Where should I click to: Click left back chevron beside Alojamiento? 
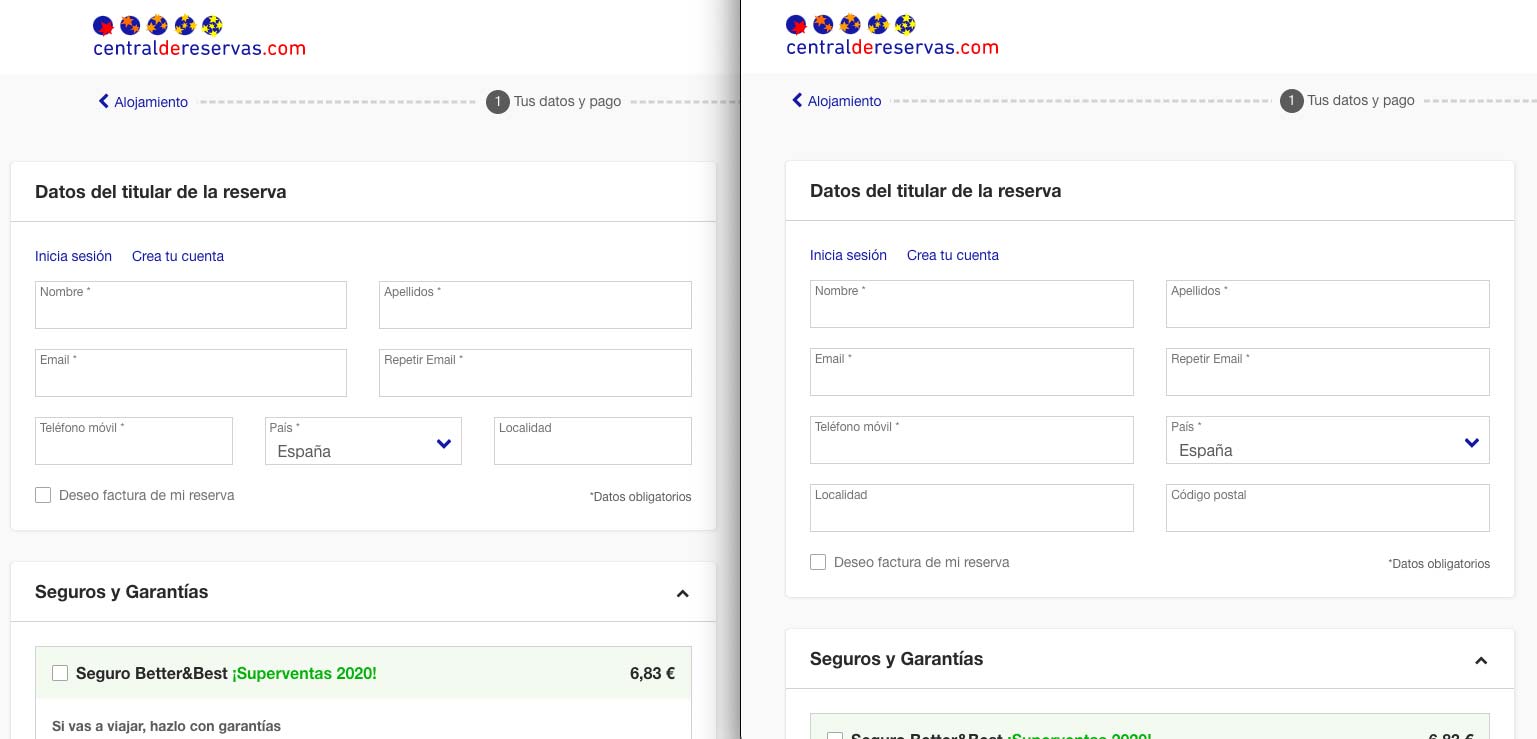pyautogui.click(x=103, y=101)
